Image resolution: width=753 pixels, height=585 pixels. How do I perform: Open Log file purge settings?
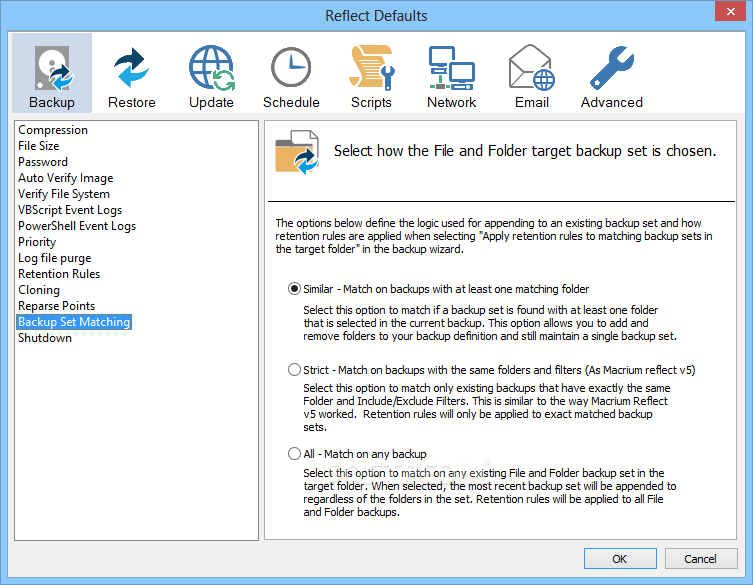pos(55,258)
